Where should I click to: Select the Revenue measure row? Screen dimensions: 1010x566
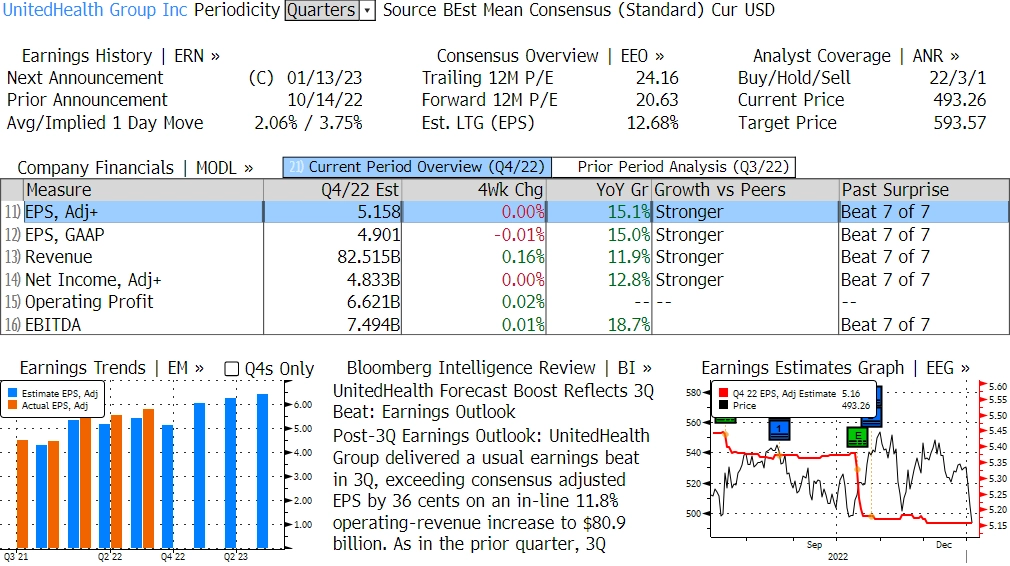(x=504, y=257)
